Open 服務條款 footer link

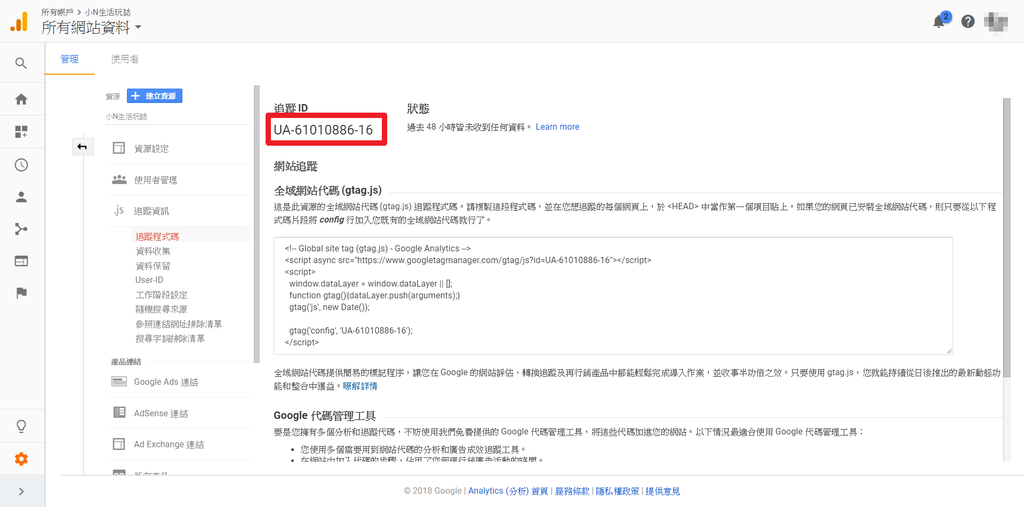[572, 491]
